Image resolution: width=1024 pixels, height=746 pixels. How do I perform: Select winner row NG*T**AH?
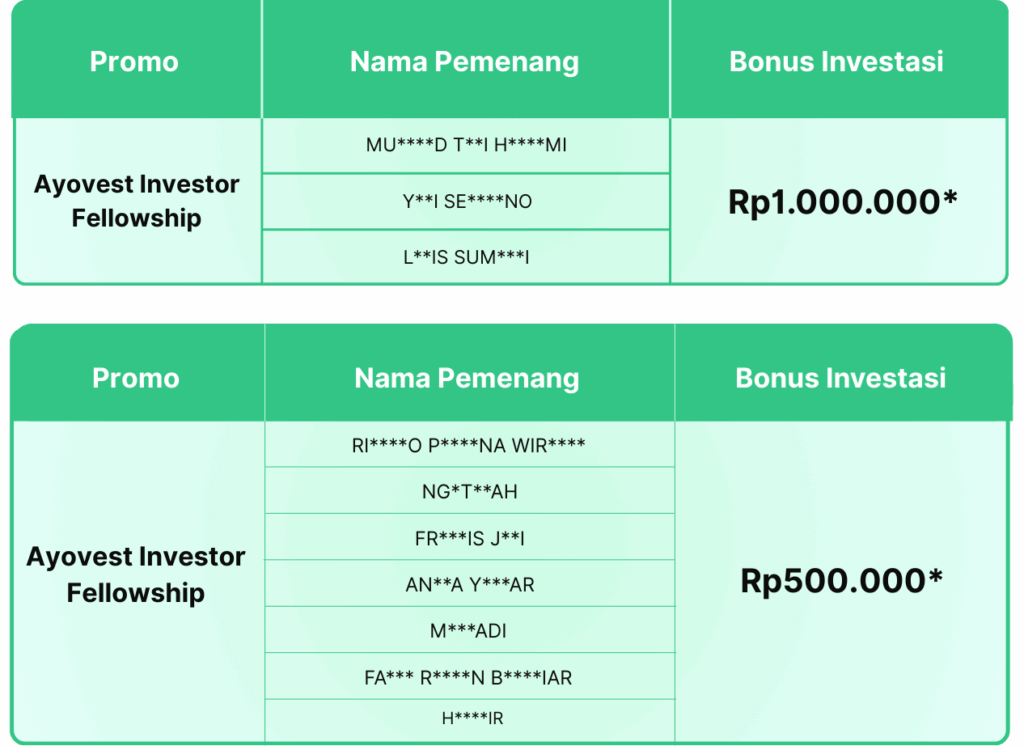pos(469,491)
